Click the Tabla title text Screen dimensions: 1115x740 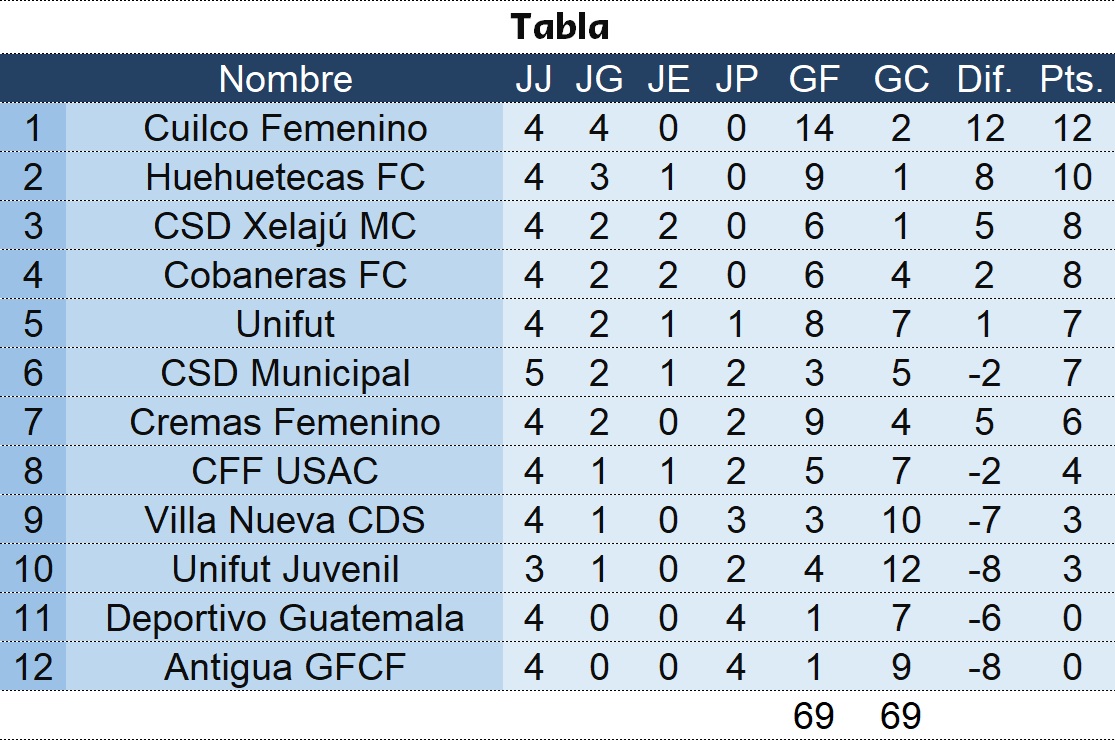[x=559, y=27]
